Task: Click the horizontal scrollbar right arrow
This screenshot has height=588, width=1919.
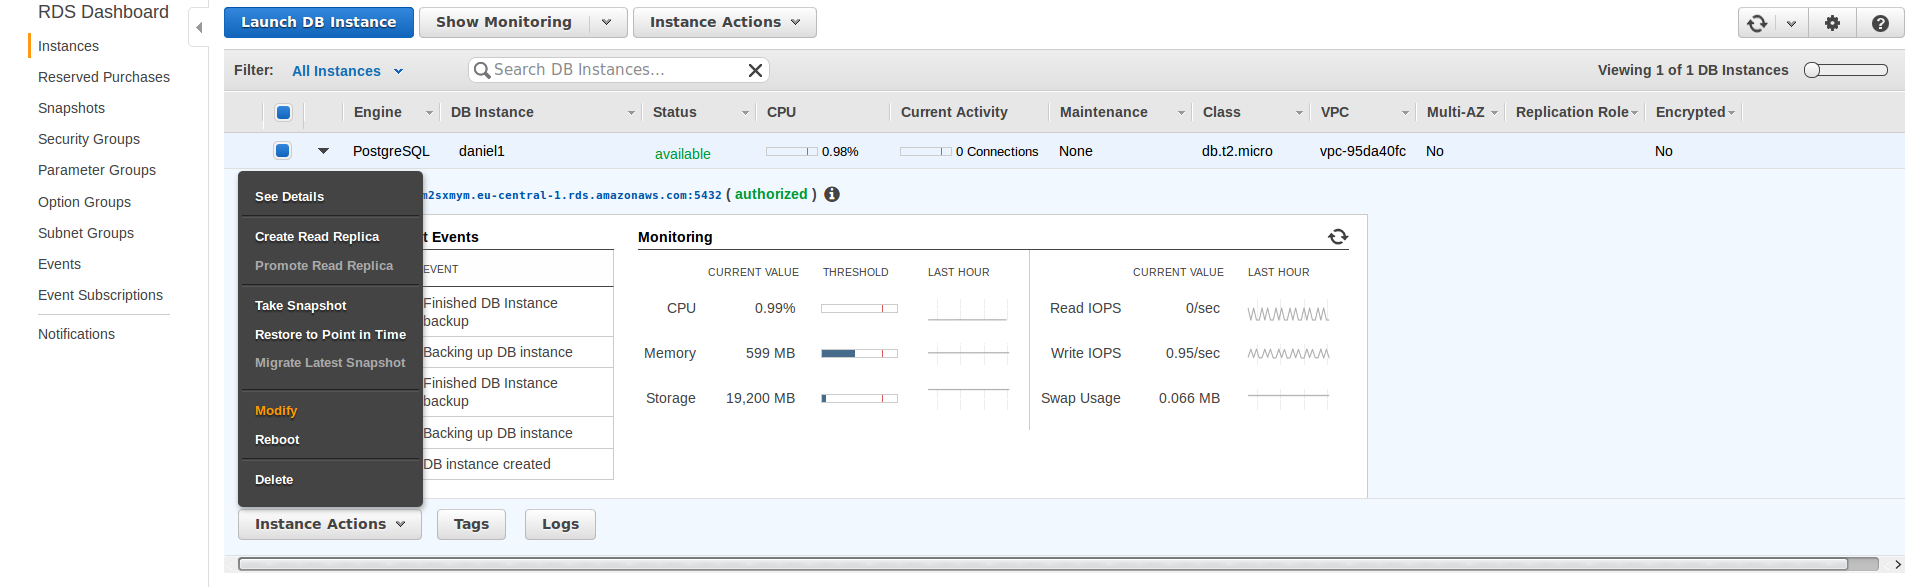Action: [1897, 564]
